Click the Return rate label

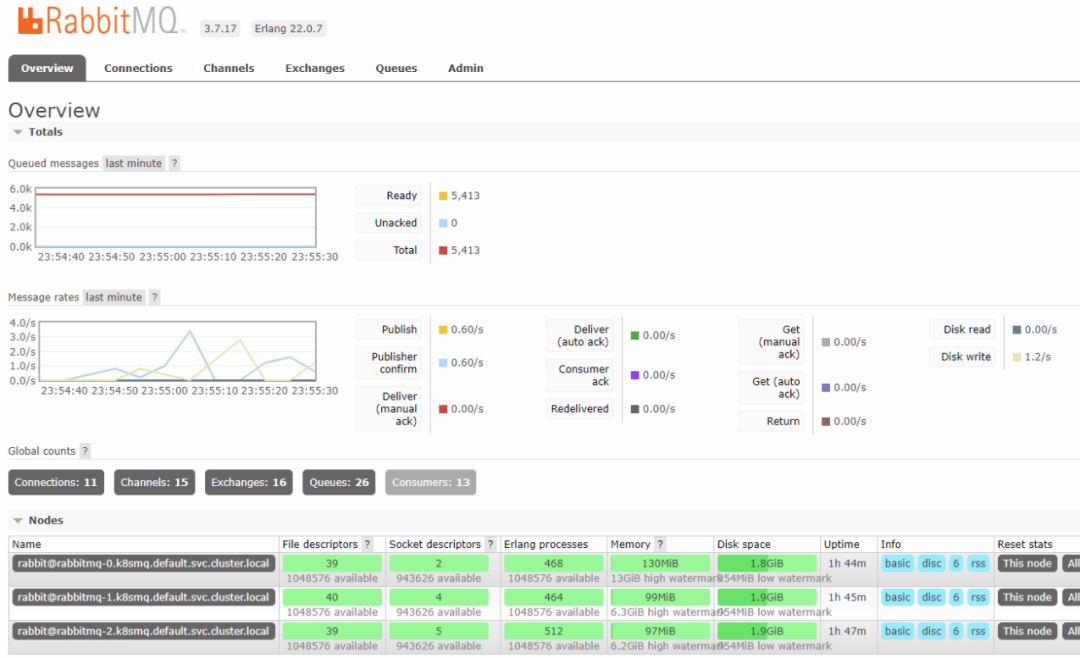pos(771,421)
